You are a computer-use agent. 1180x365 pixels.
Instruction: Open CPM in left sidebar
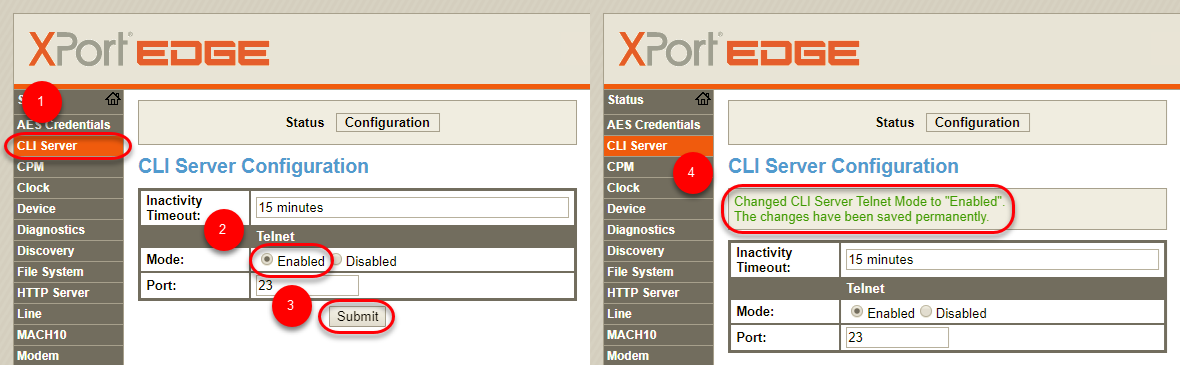click(x=68, y=166)
